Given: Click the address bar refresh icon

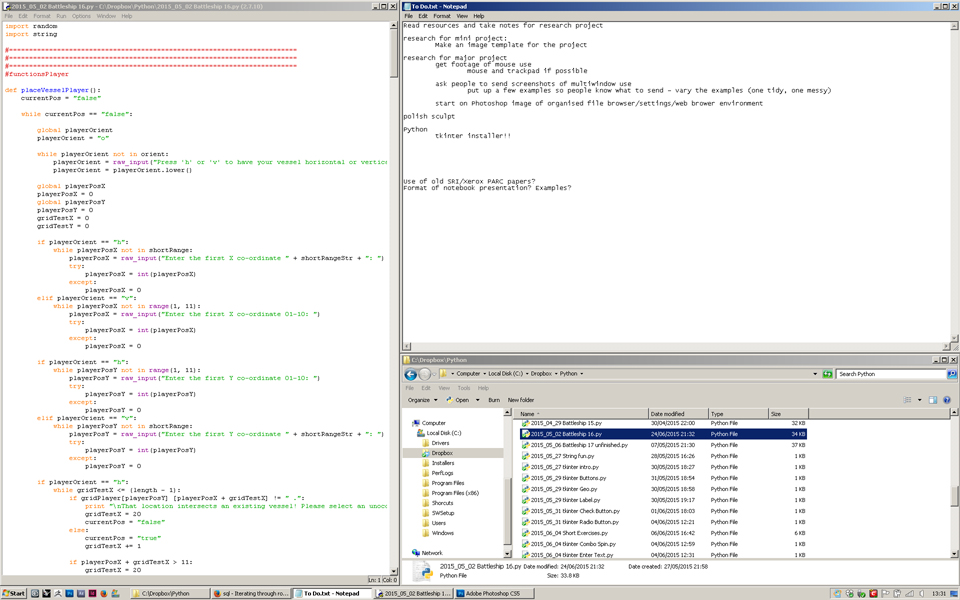Looking at the screenshot, I should tap(827, 374).
